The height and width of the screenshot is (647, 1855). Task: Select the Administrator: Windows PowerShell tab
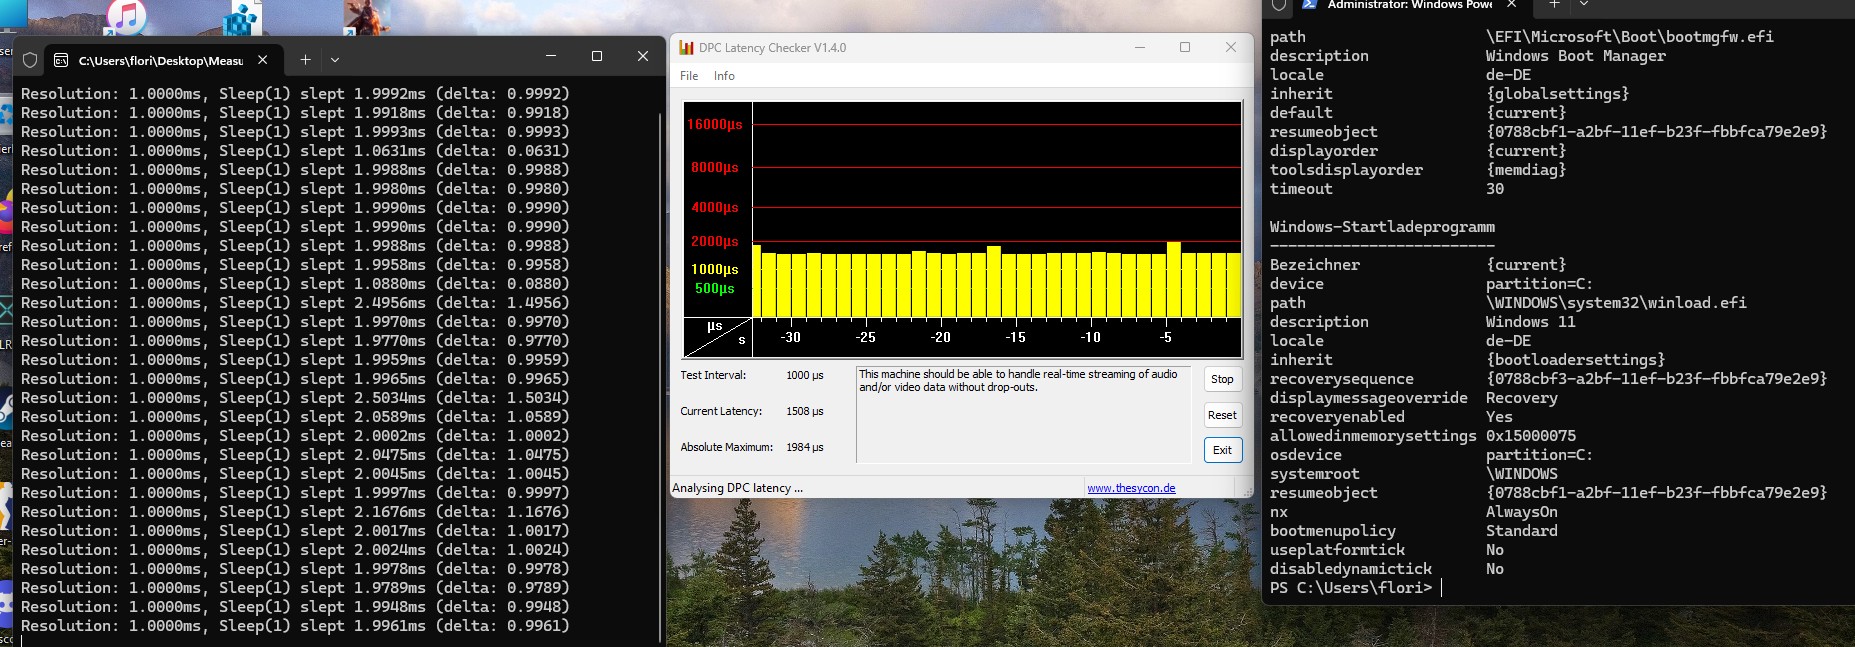click(1409, 5)
